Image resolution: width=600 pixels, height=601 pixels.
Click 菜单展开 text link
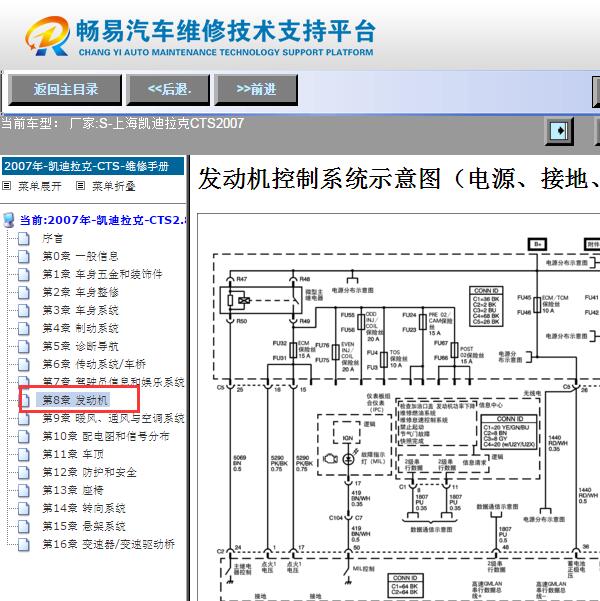click(40, 186)
